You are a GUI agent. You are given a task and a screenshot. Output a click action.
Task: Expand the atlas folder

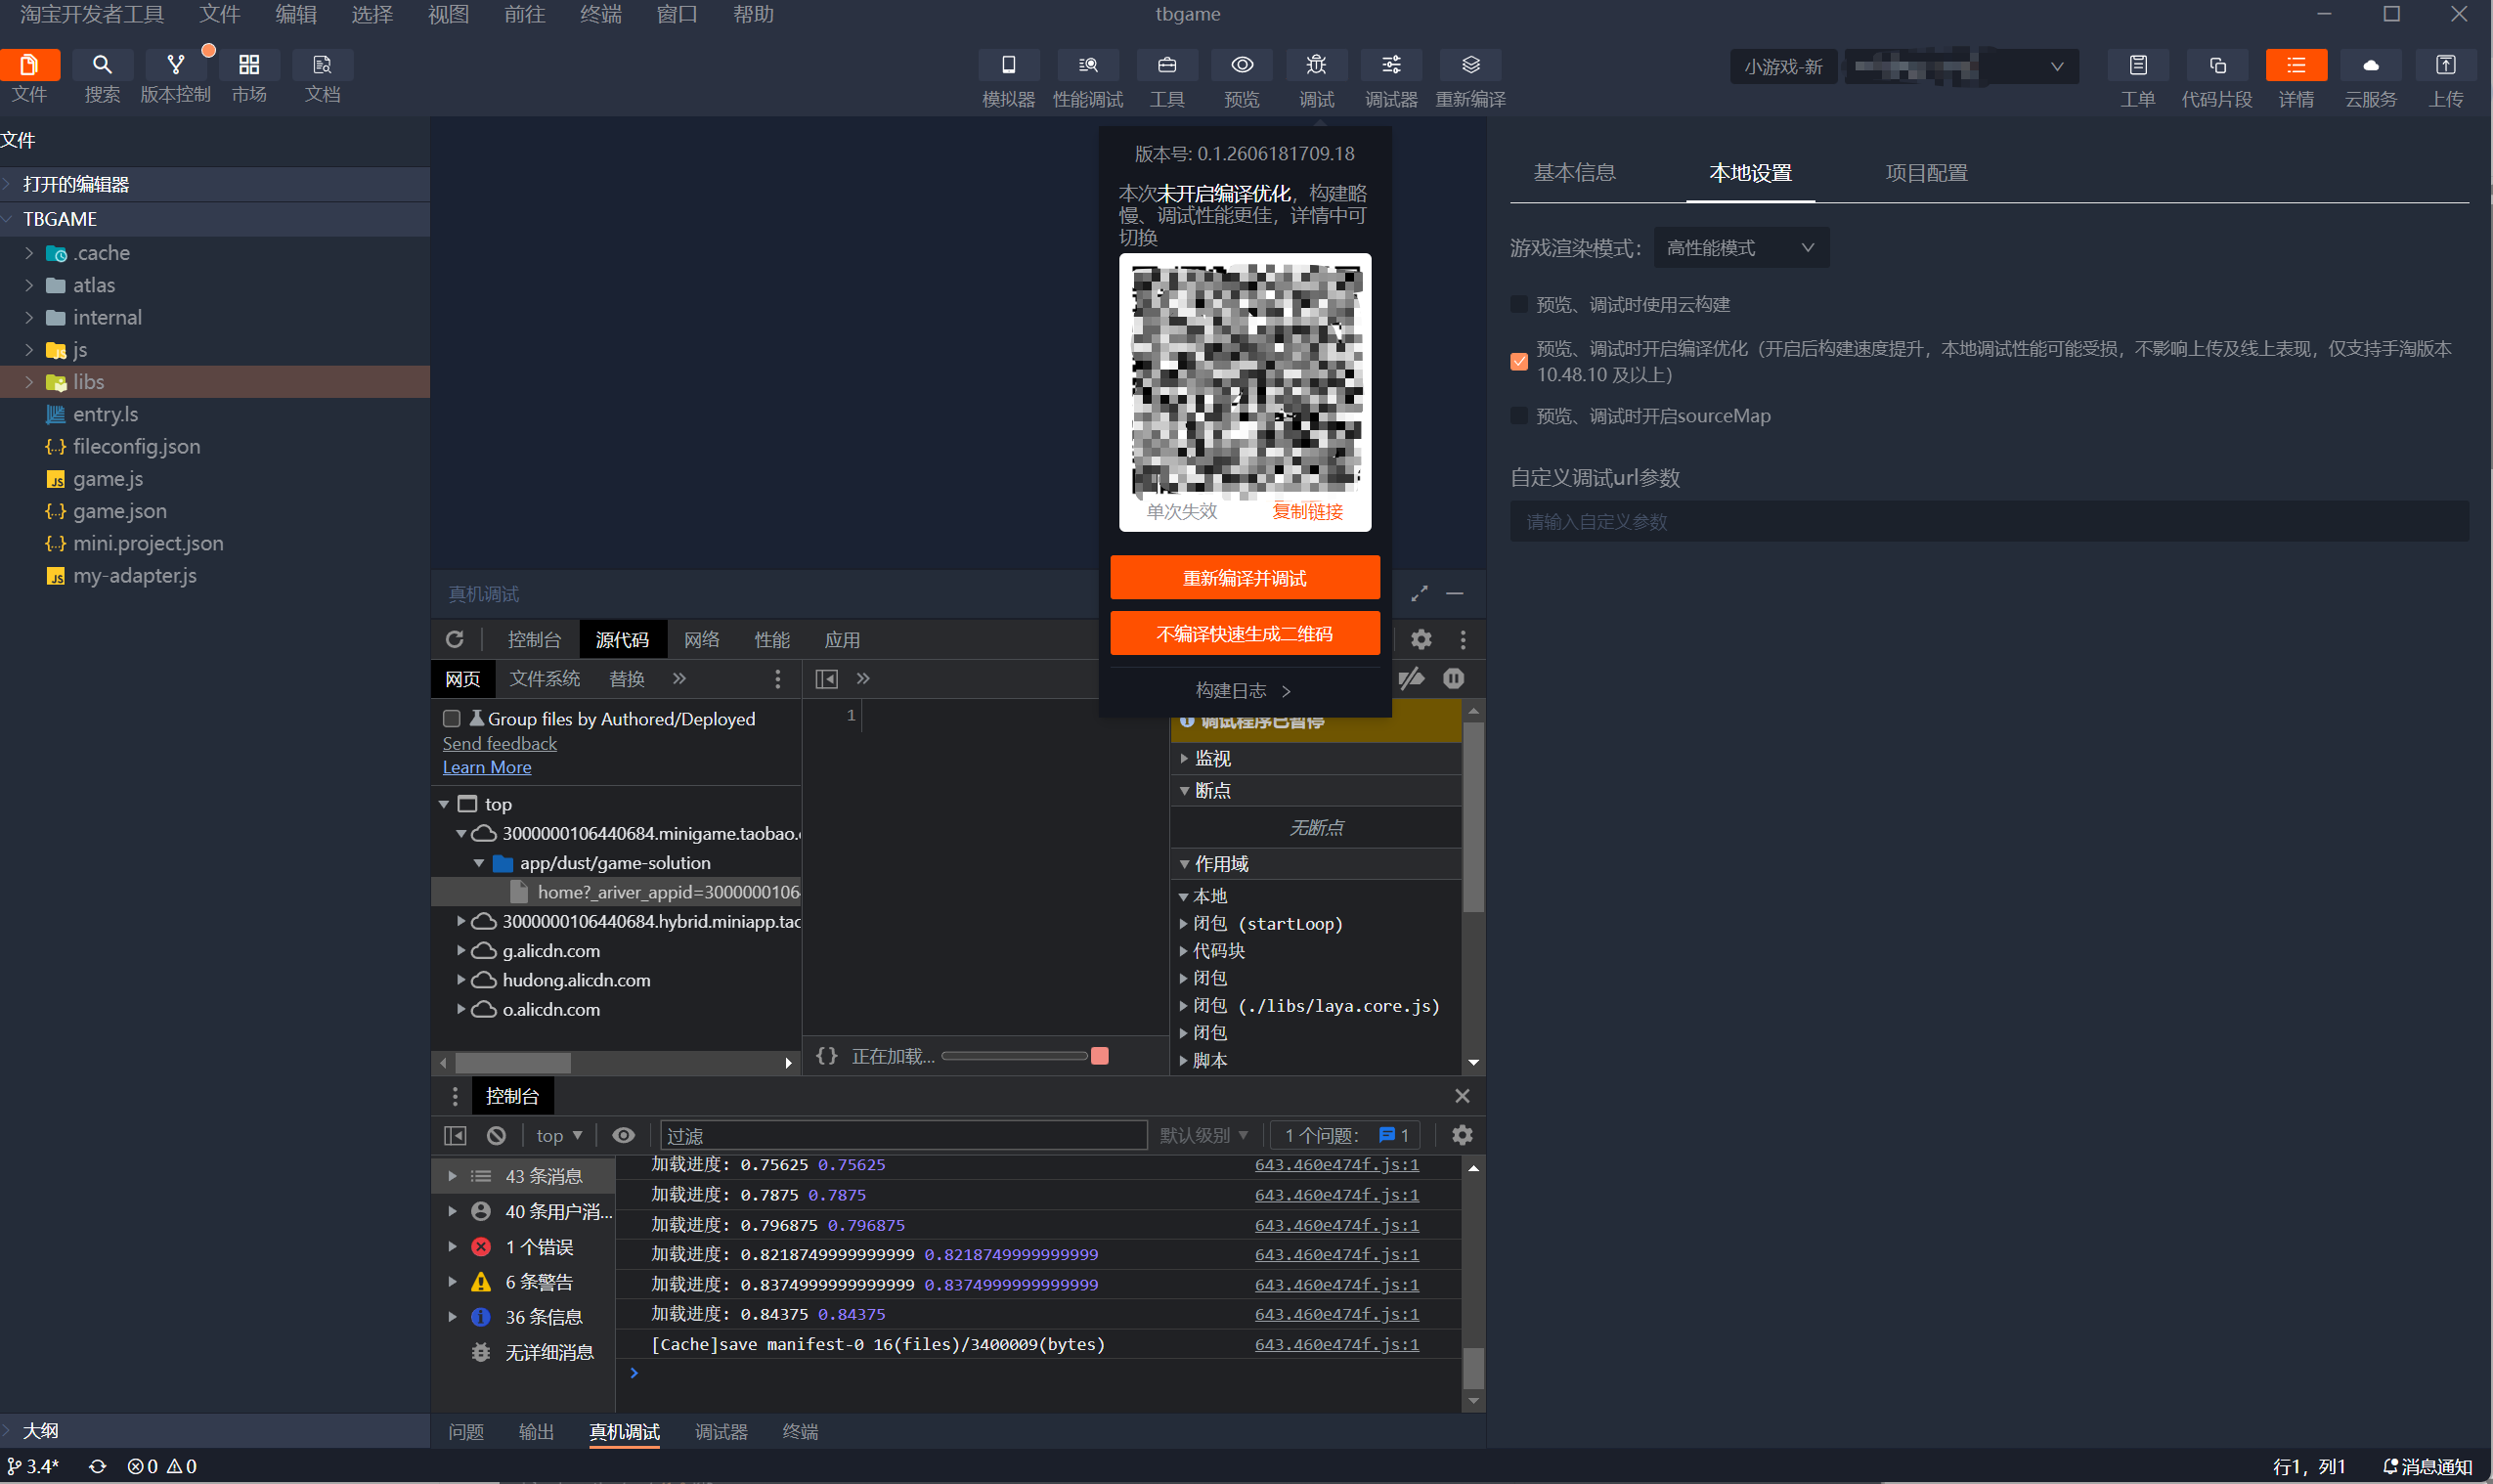pyautogui.click(x=29, y=286)
